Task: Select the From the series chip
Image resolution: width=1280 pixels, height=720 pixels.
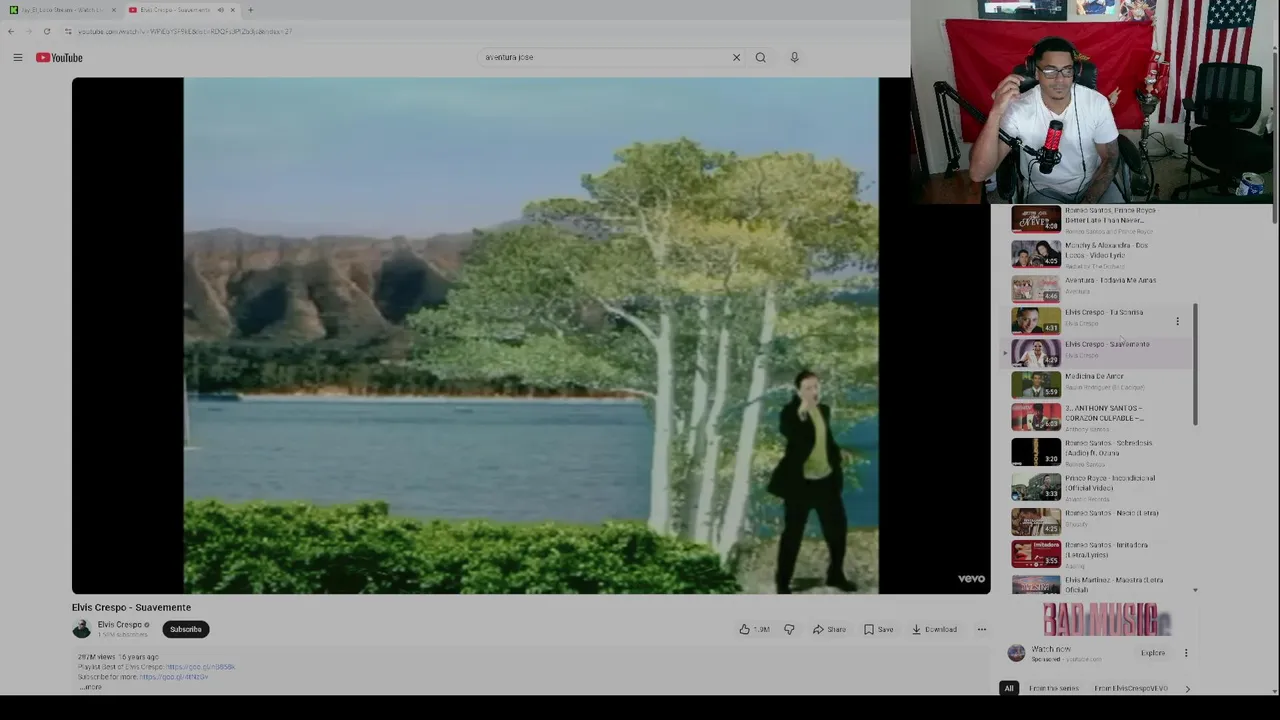Action: pyautogui.click(x=1054, y=688)
